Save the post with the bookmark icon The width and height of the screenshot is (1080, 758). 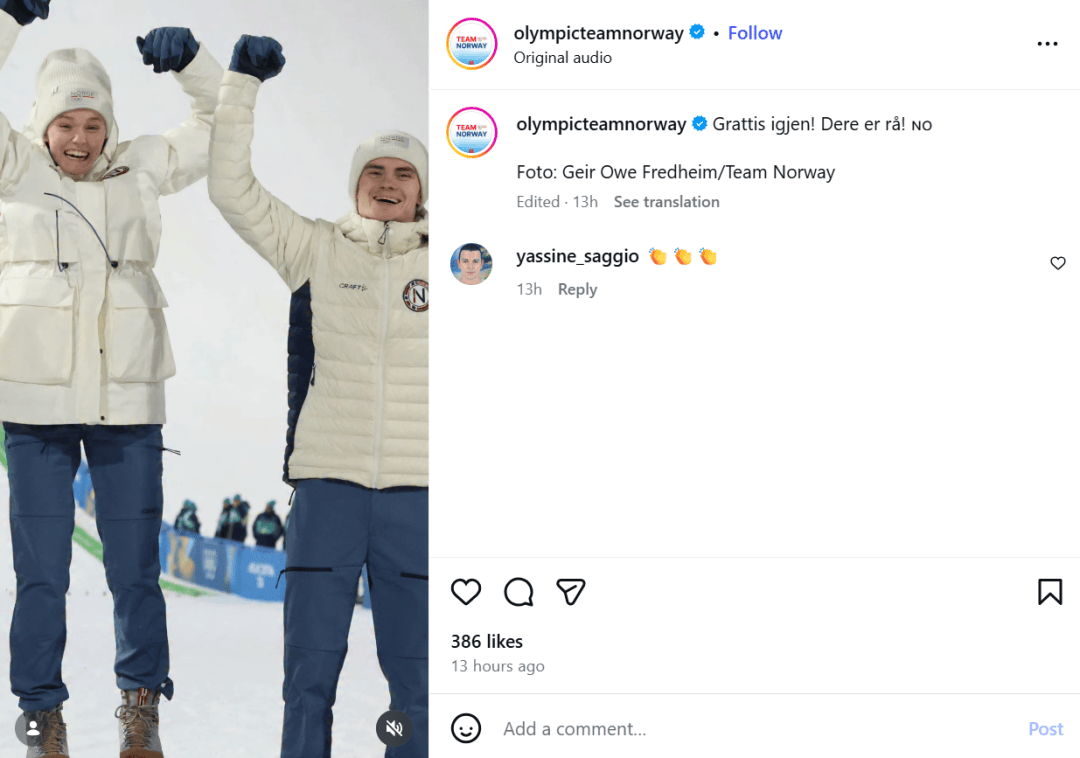click(x=1050, y=592)
